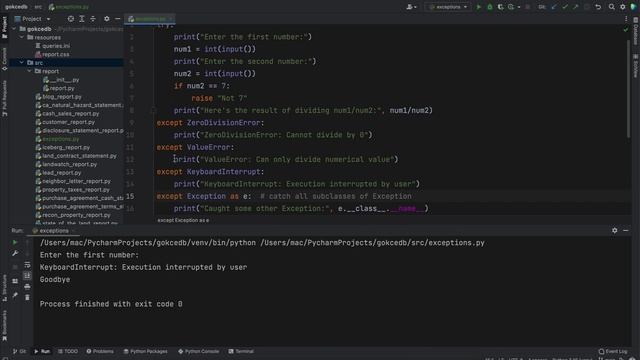Collapse the gokcedb root folder
640x360 pixels.
pyautogui.click(x=14, y=29)
